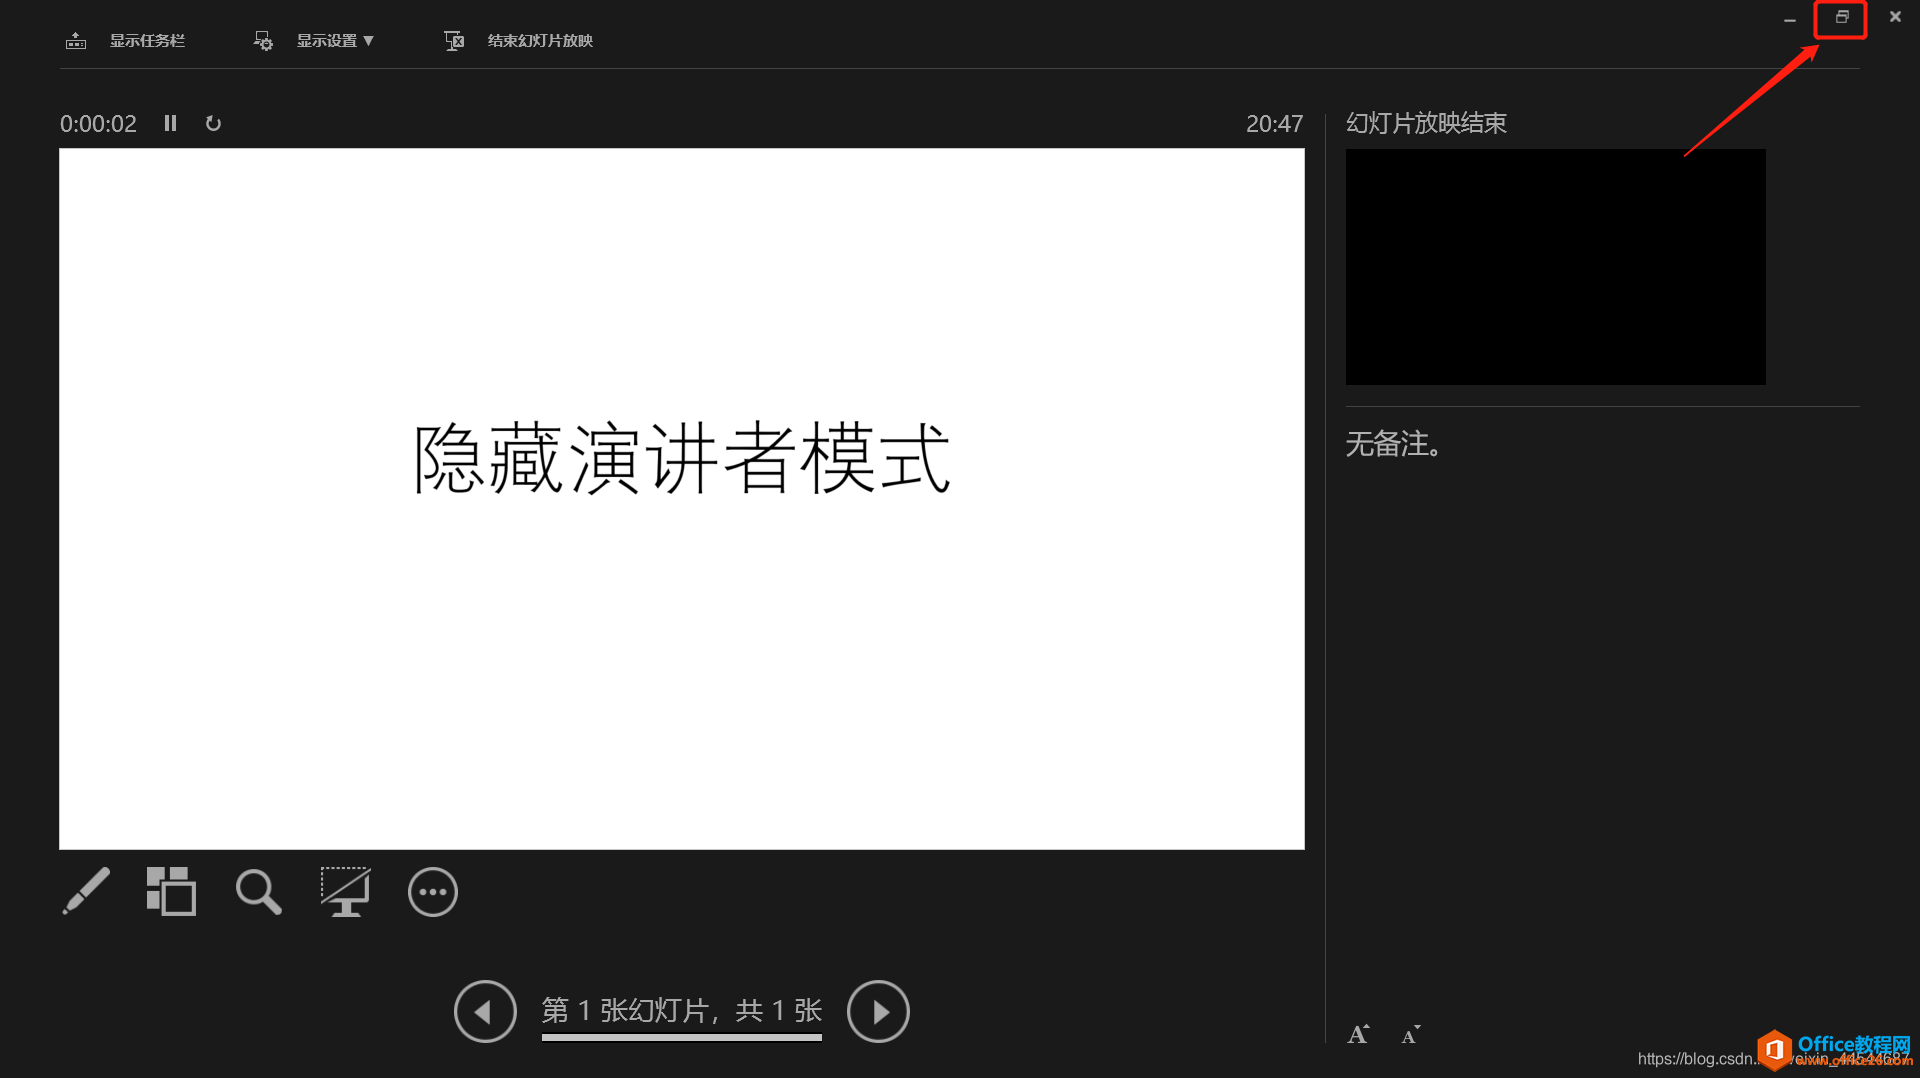Zoom into the current slide
Viewport: 1920px width, 1078px height.
257,891
